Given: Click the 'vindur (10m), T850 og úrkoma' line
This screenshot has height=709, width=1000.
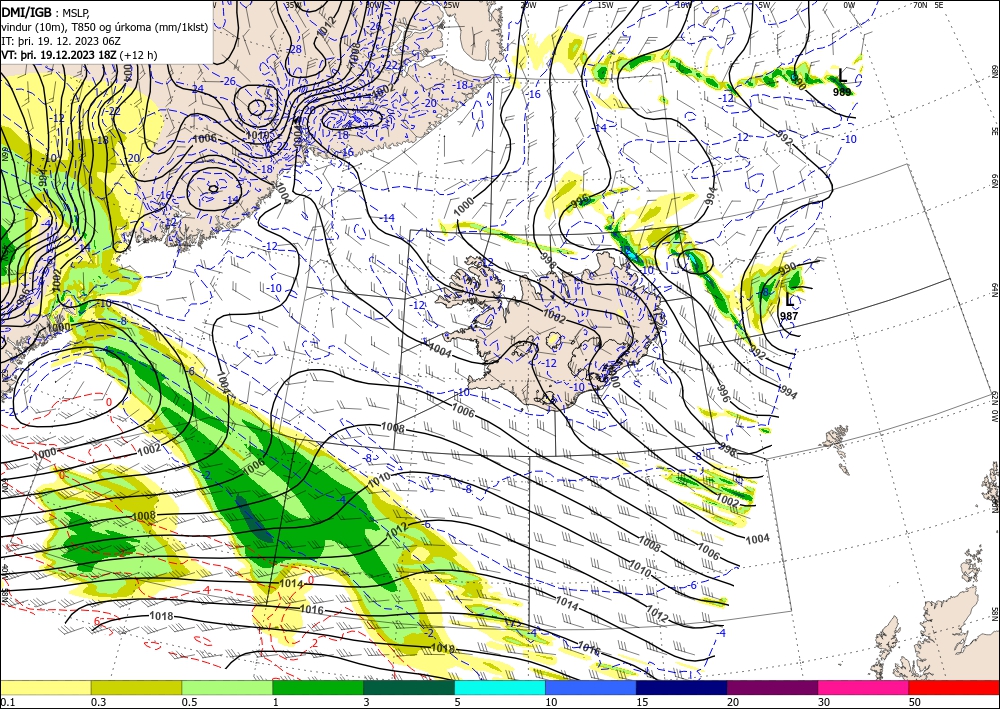Looking at the screenshot, I should (105, 26).
